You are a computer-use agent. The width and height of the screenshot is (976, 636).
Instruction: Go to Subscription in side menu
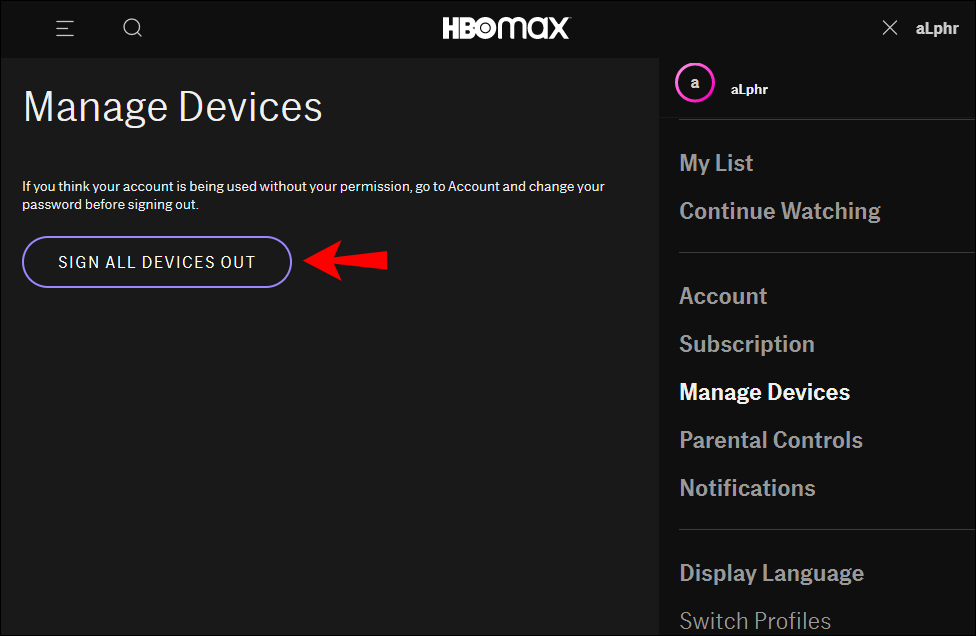pos(747,344)
